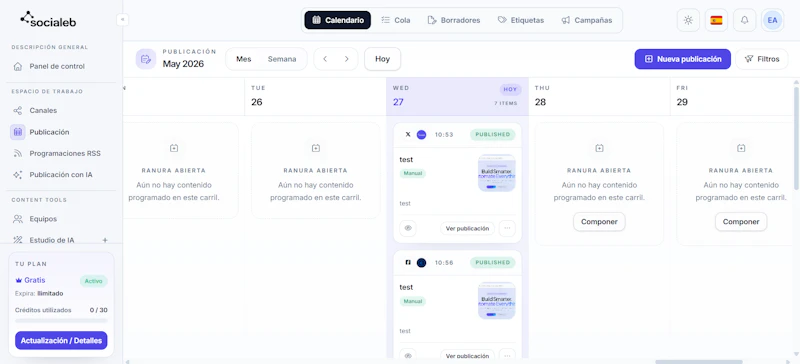Image resolution: width=800 pixels, height=364 pixels.
Task: Click the vertical scrollbar of the calendar
Action: tap(796, 138)
